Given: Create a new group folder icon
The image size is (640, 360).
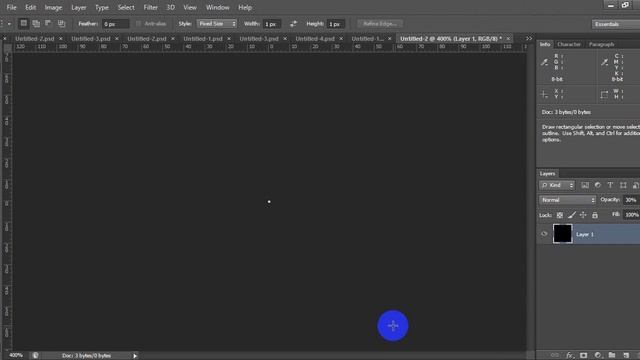Looking at the screenshot, I should pos(612,356).
